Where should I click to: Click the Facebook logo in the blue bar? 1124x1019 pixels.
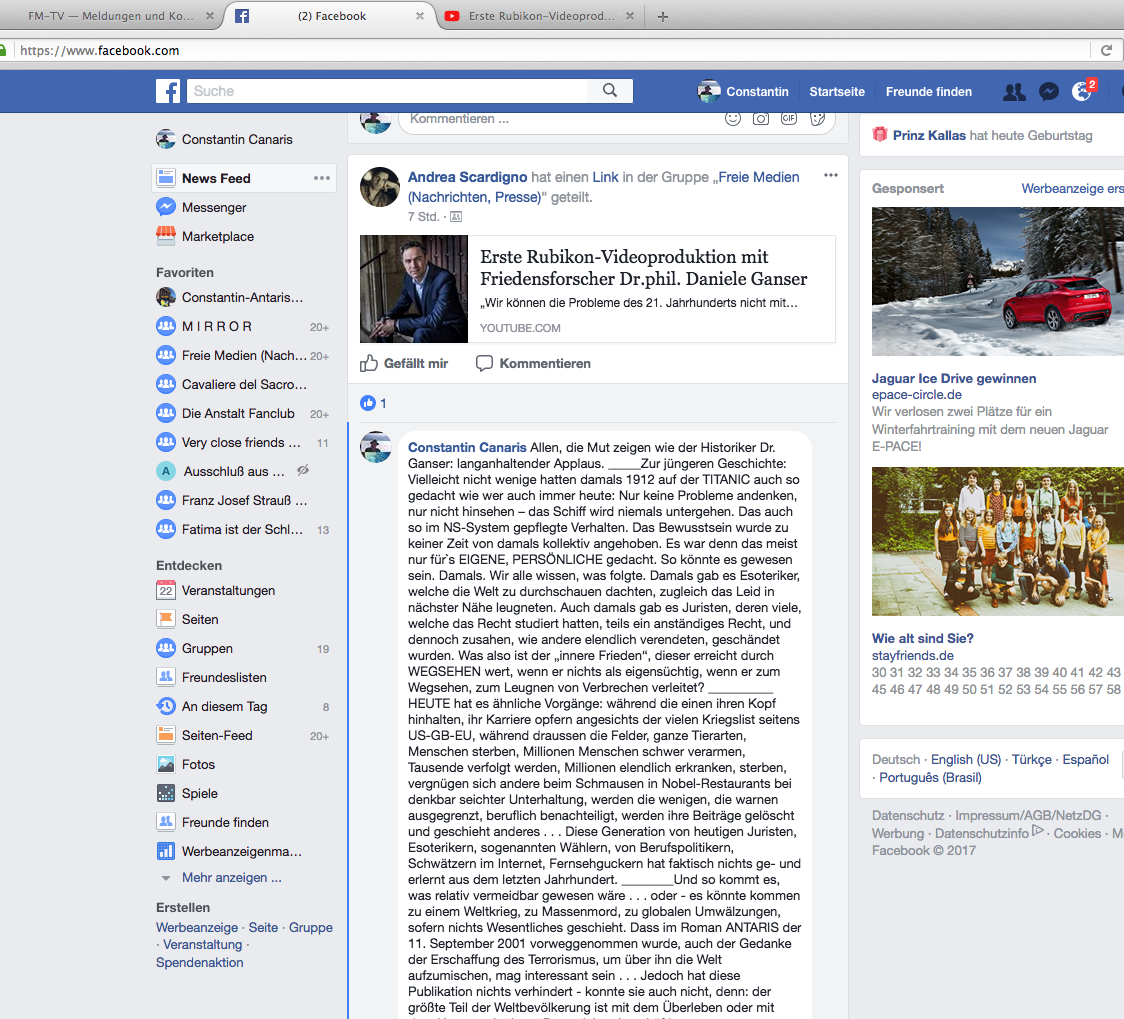(x=168, y=91)
